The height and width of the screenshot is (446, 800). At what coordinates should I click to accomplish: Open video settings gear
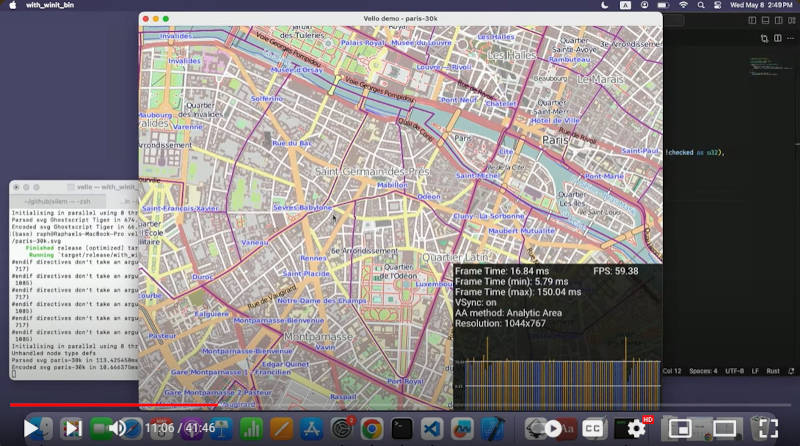tap(636, 429)
